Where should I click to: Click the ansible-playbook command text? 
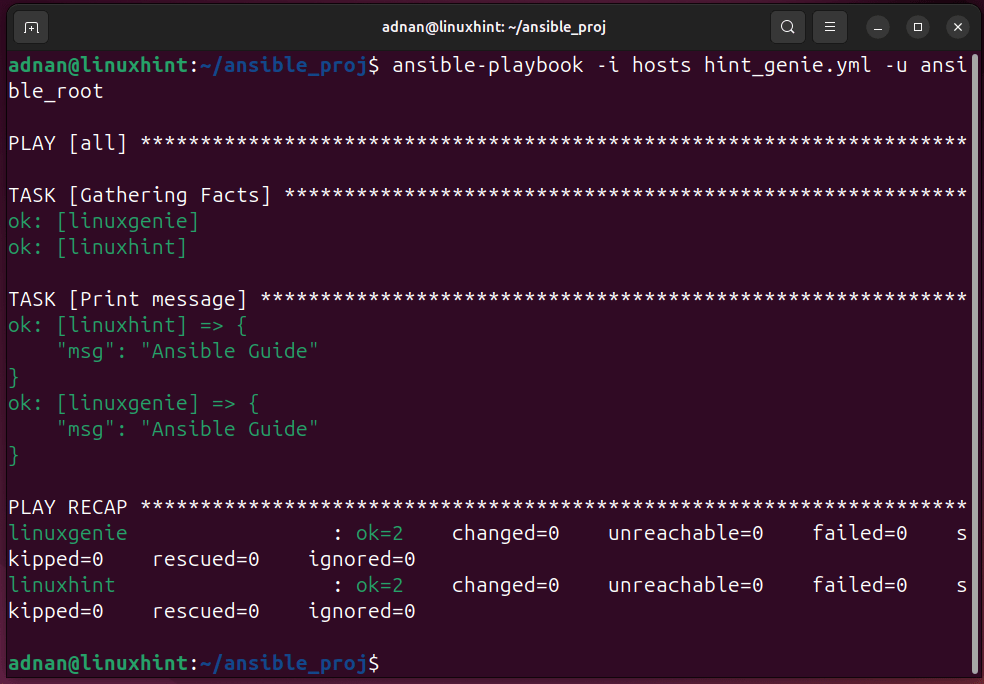(x=488, y=65)
